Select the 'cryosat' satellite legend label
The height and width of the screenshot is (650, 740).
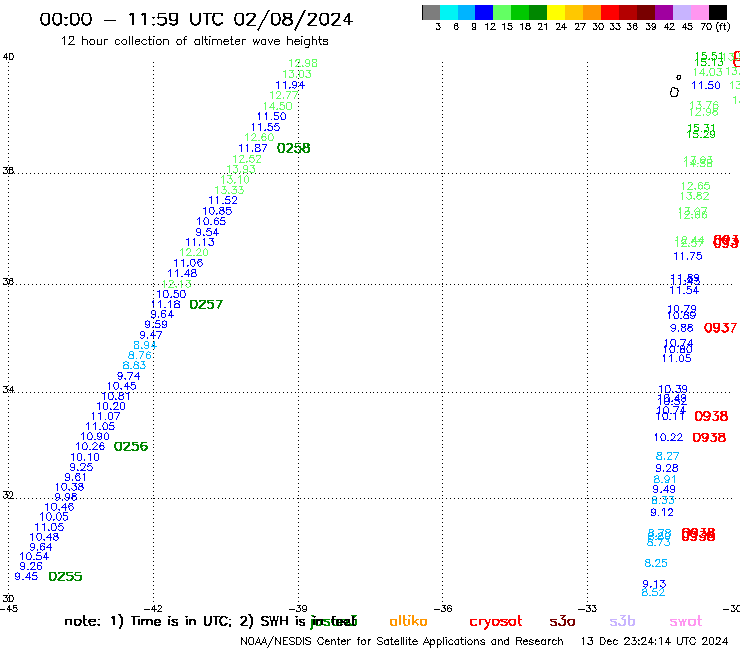click(x=496, y=621)
